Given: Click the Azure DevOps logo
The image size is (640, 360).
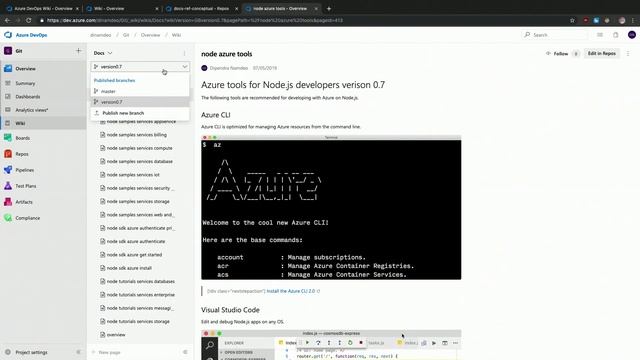Looking at the screenshot, I should (8, 35).
